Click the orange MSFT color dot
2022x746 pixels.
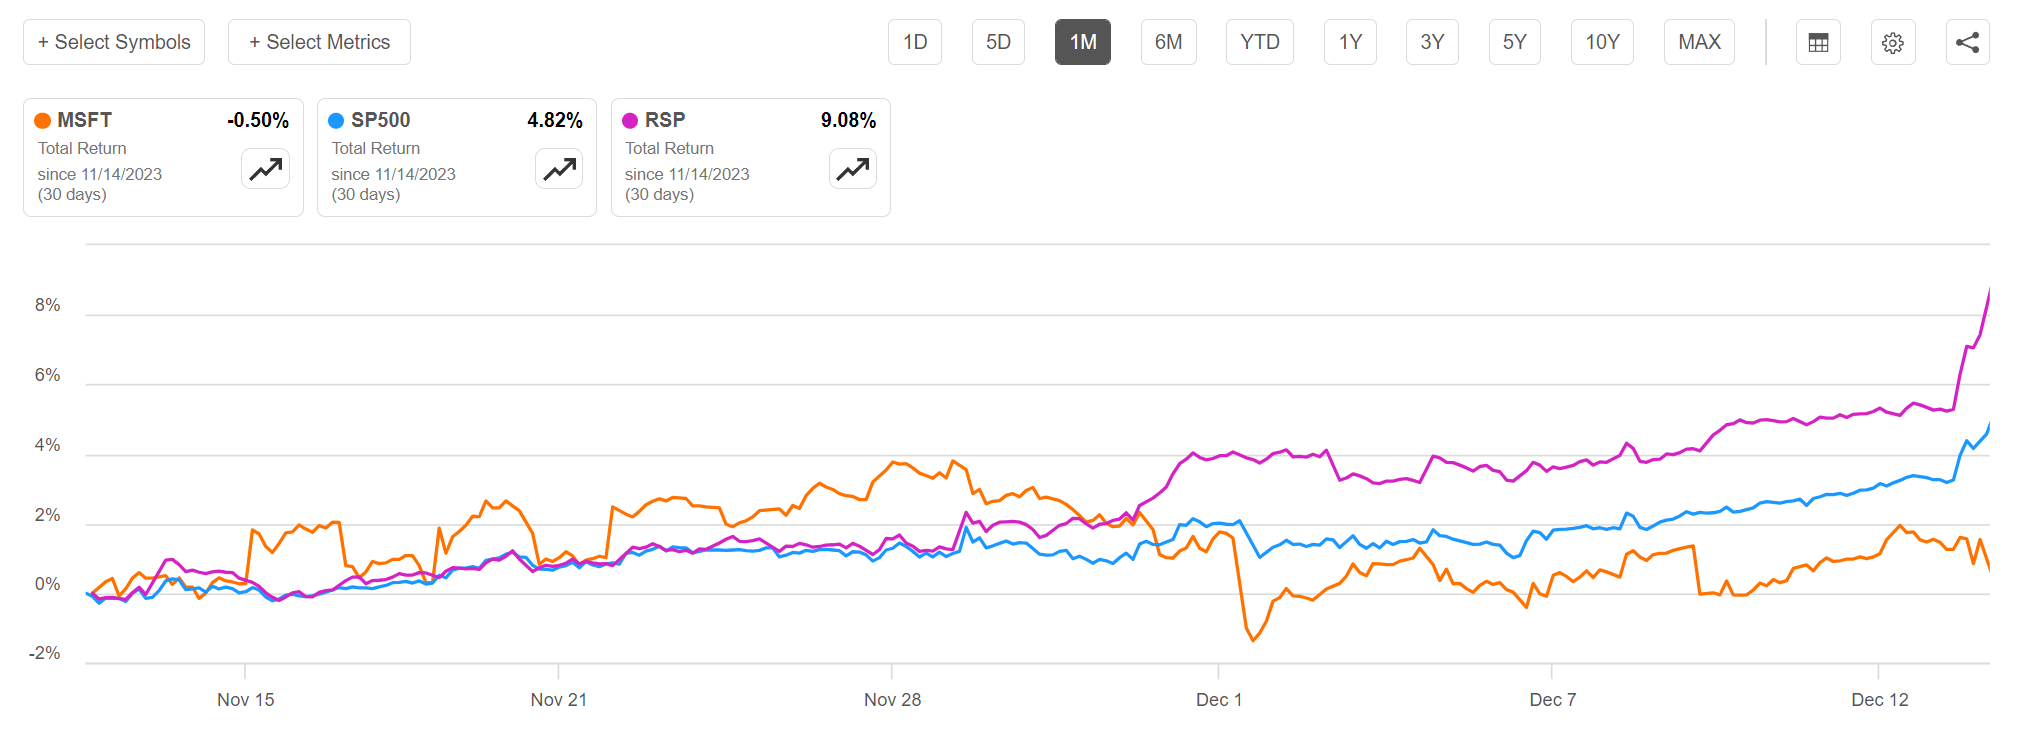click(43, 121)
